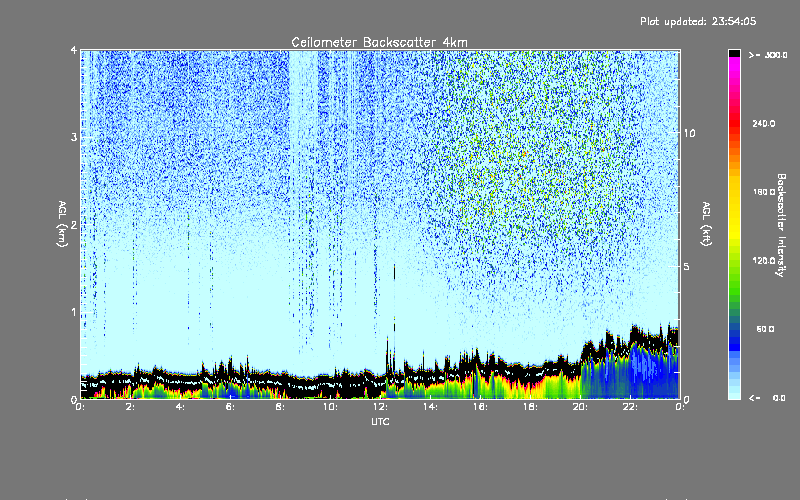Click the "14:" UTC hour tick label
This screenshot has height=500, width=800.
coord(431,407)
